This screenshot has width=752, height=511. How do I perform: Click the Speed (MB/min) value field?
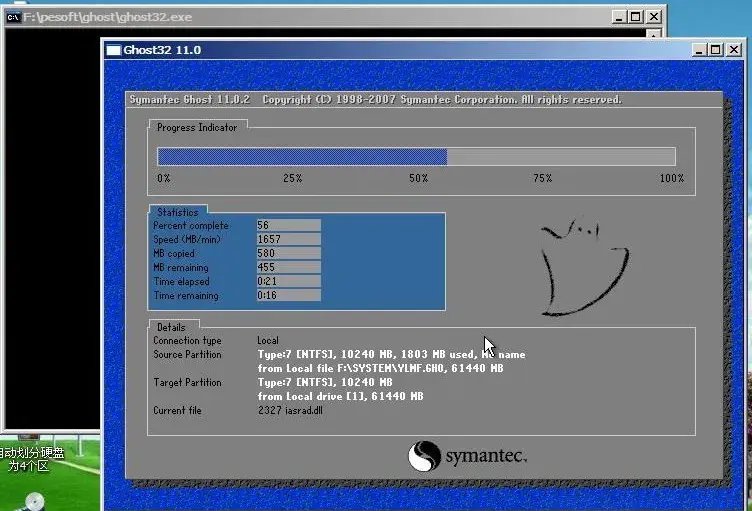tap(288, 240)
